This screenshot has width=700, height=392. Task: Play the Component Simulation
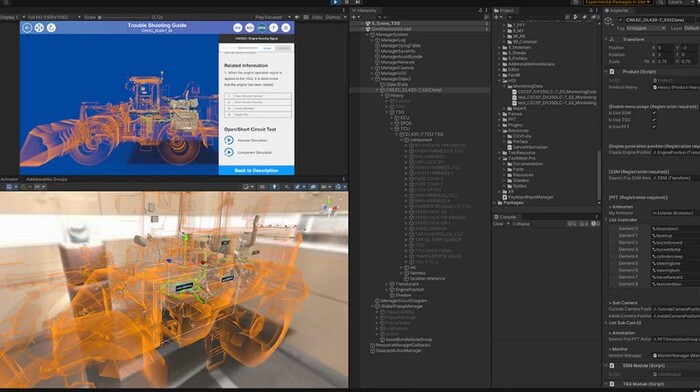(229, 152)
